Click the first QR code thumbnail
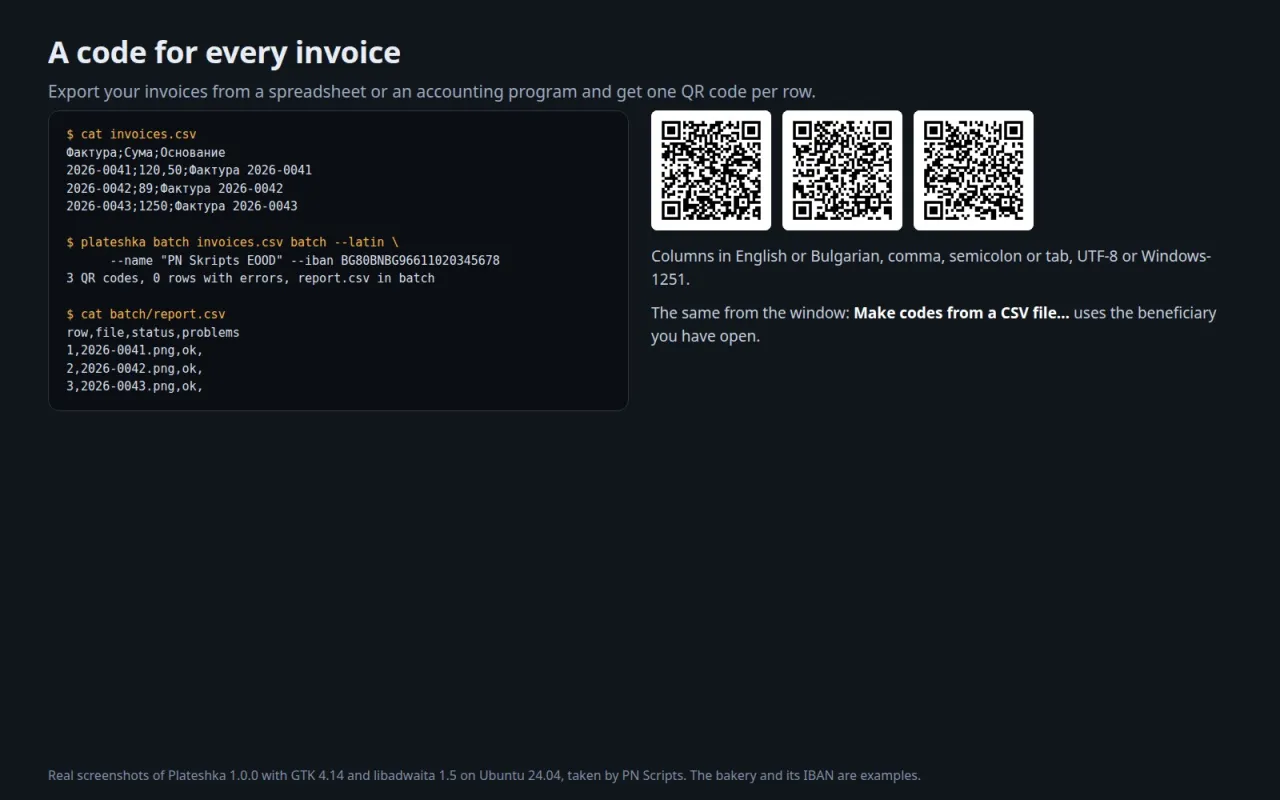 (x=711, y=170)
